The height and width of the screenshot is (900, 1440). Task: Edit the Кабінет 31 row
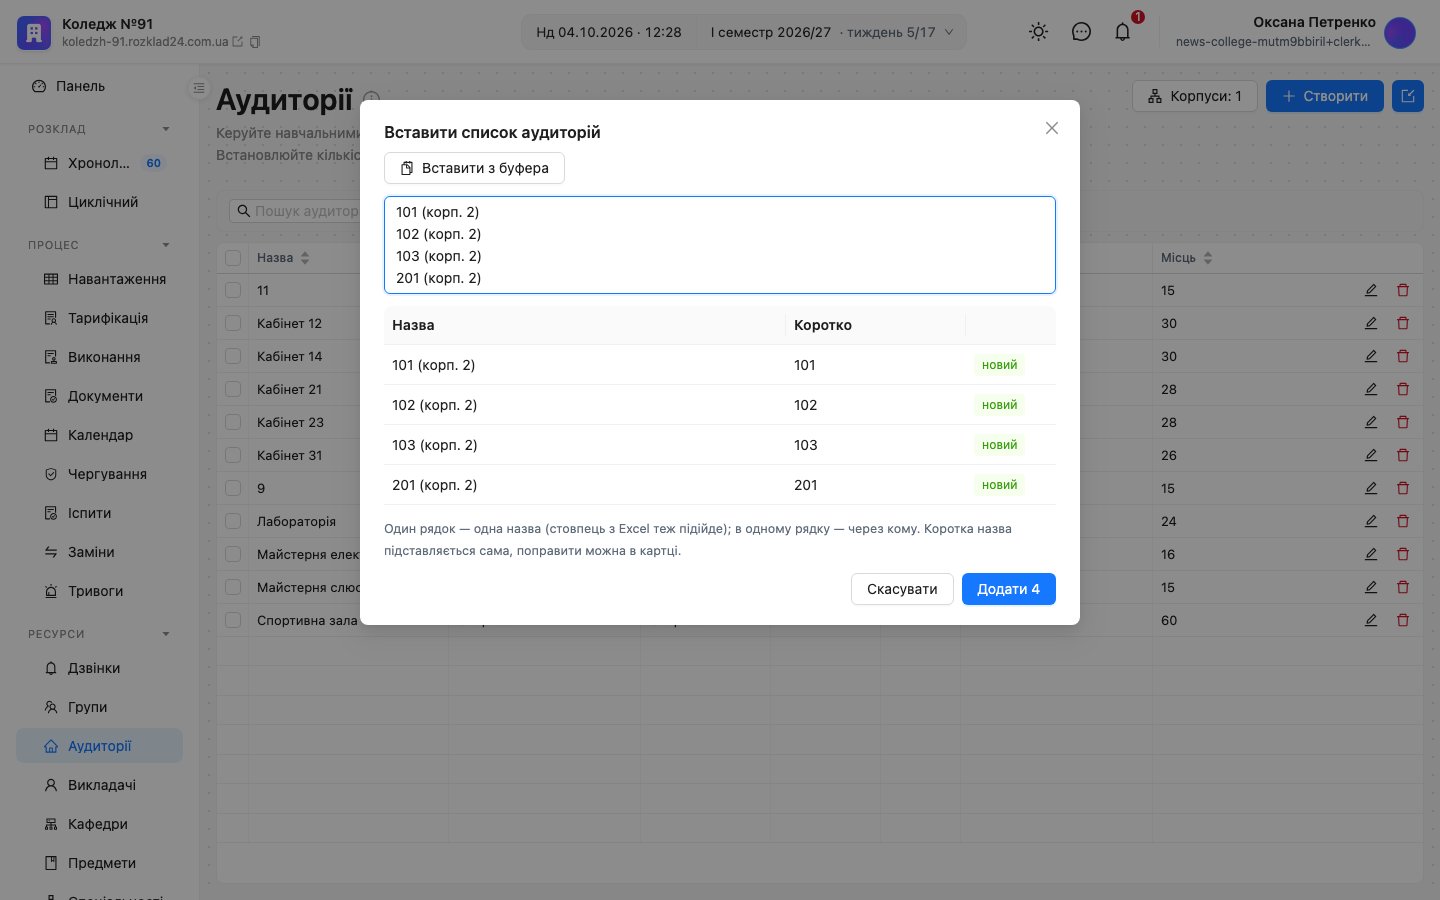(1371, 455)
